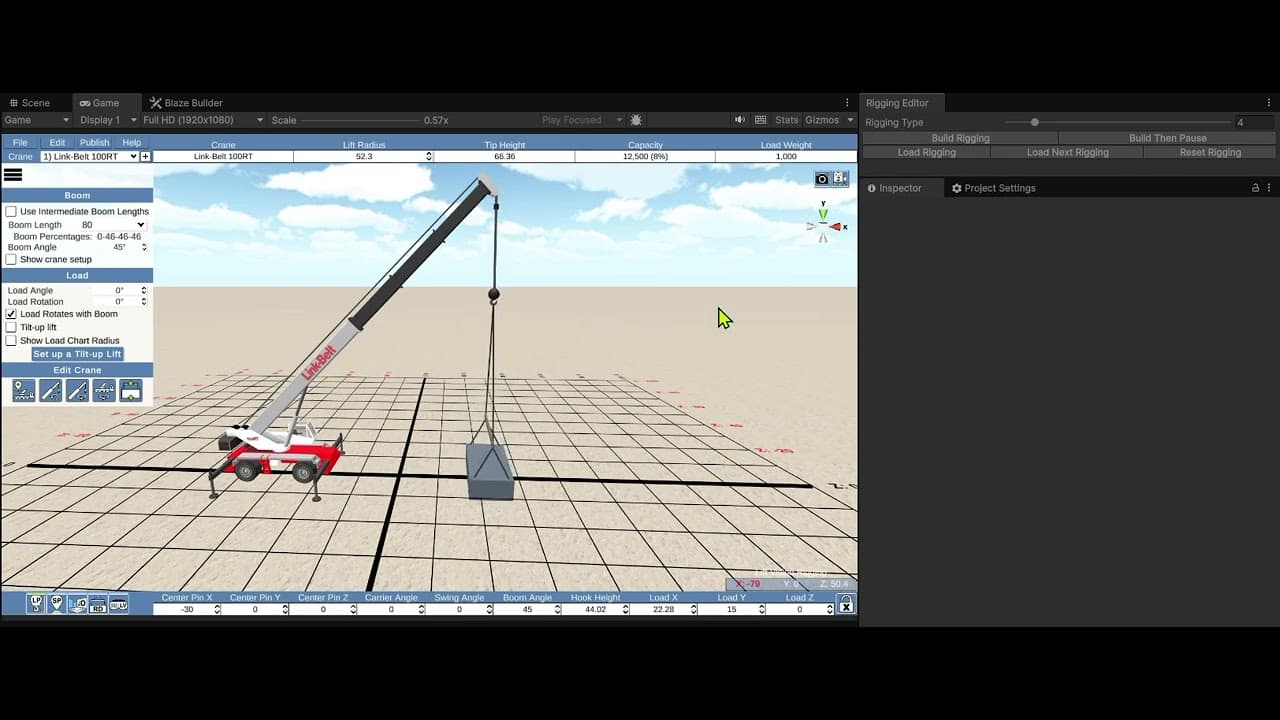The height and width of the screenshot is (720, 1280).
Task: Expand the Gizmos dropdown arrow
Action: tap(850, 120)
